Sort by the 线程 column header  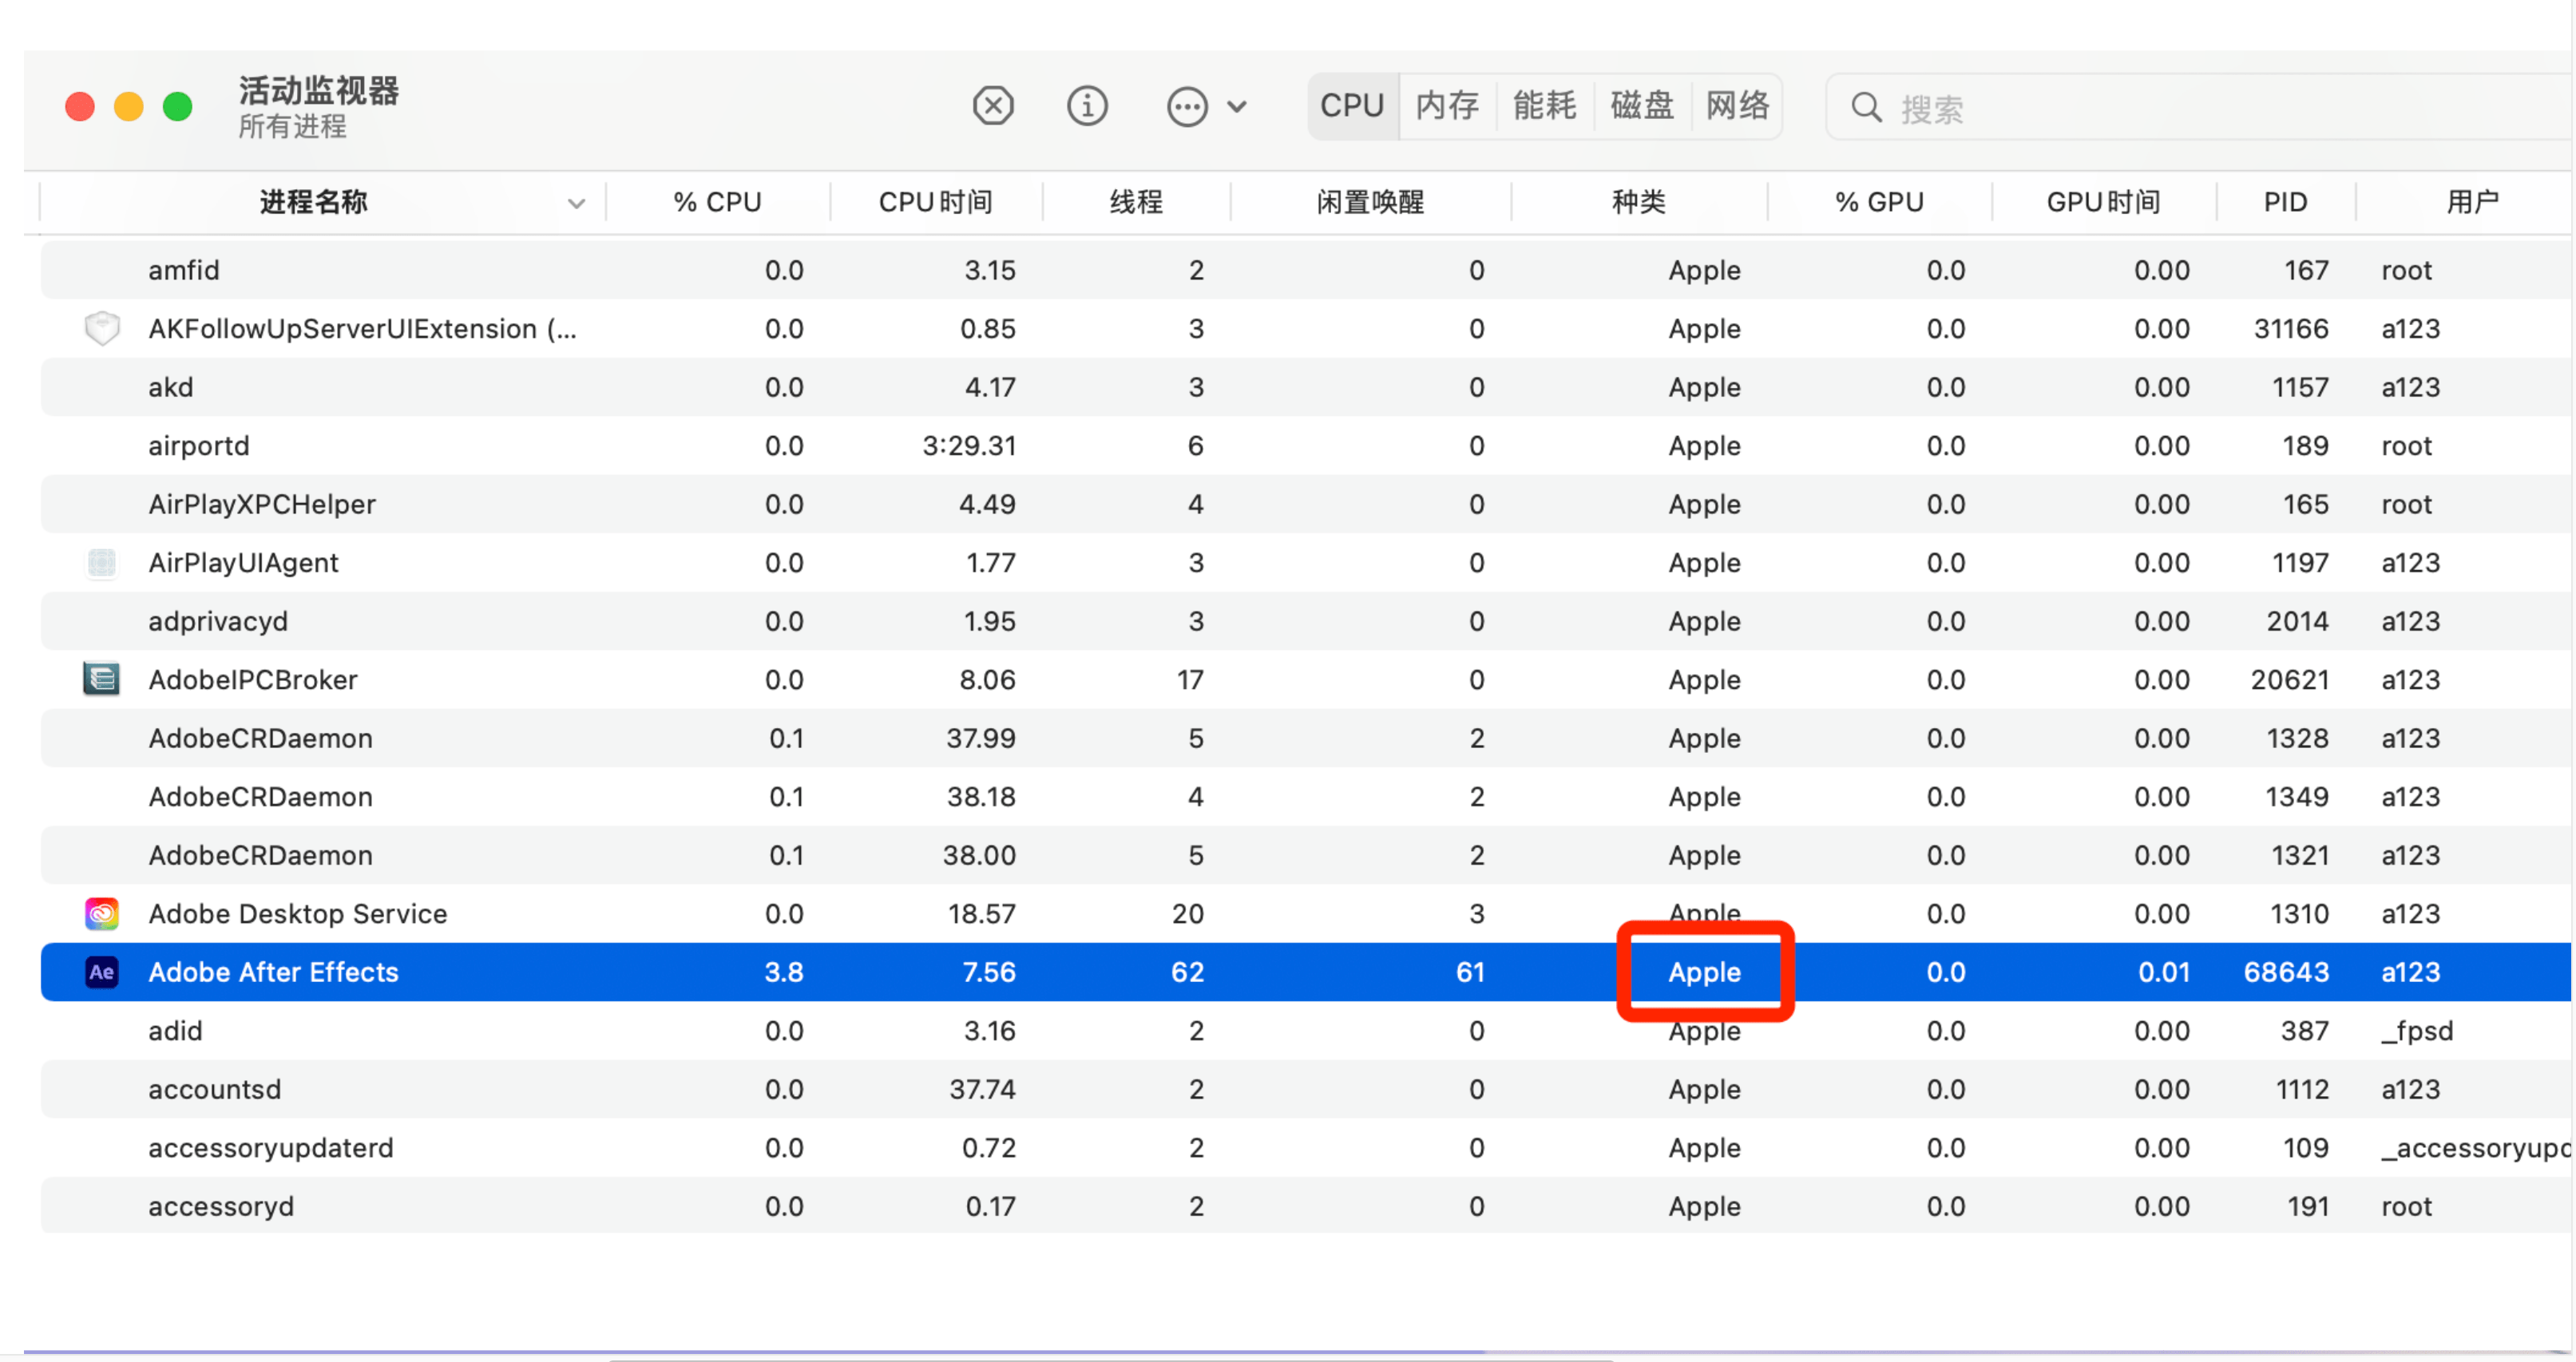1136,203
